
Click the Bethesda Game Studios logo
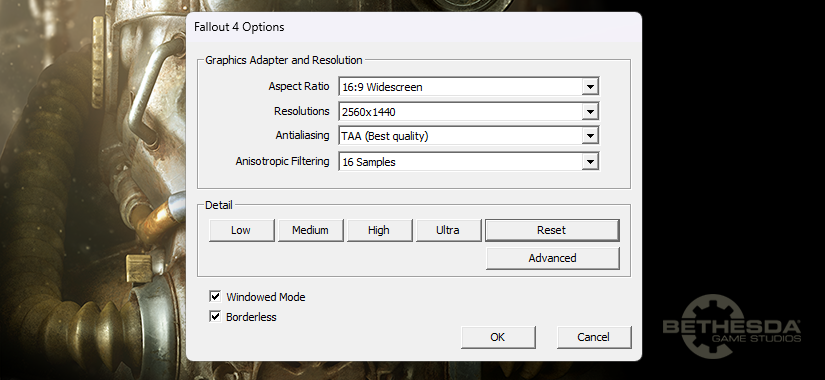732,327
